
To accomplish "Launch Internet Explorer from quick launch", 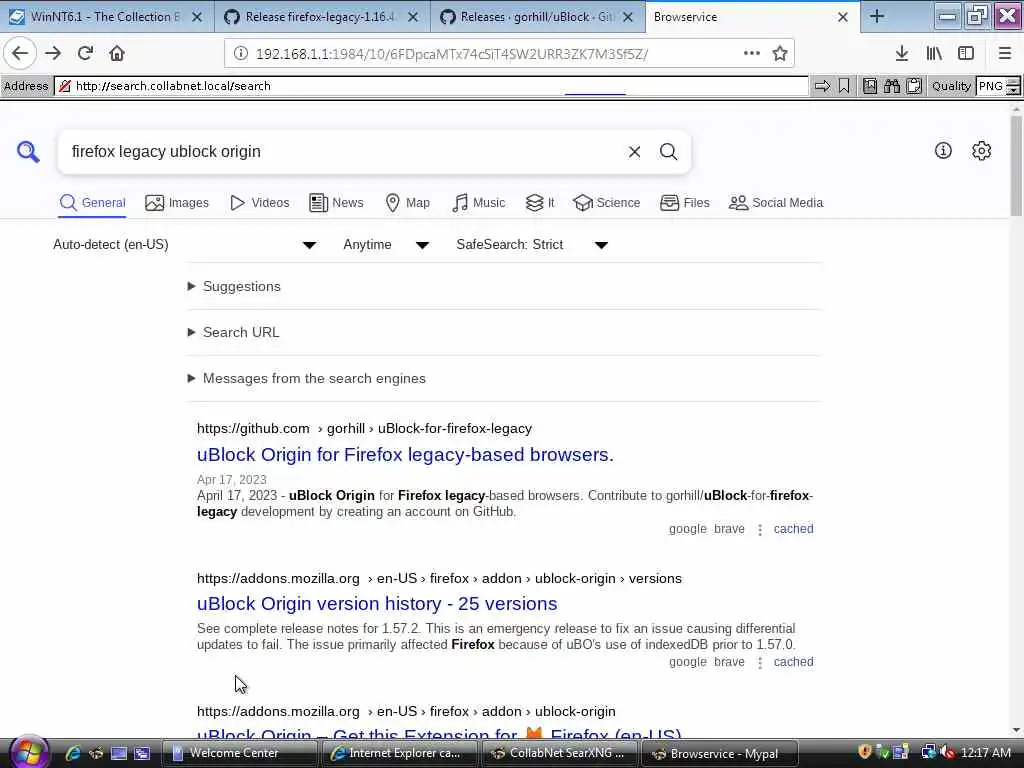I will tap(72, 753).
